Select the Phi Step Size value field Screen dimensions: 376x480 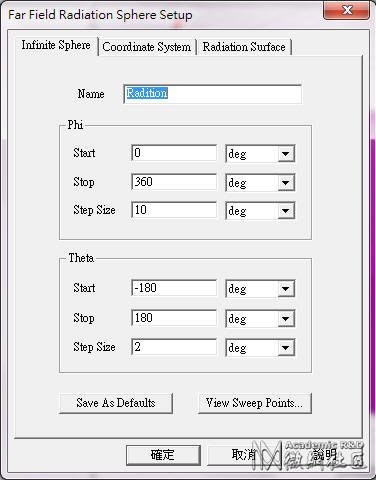[174, 210]
